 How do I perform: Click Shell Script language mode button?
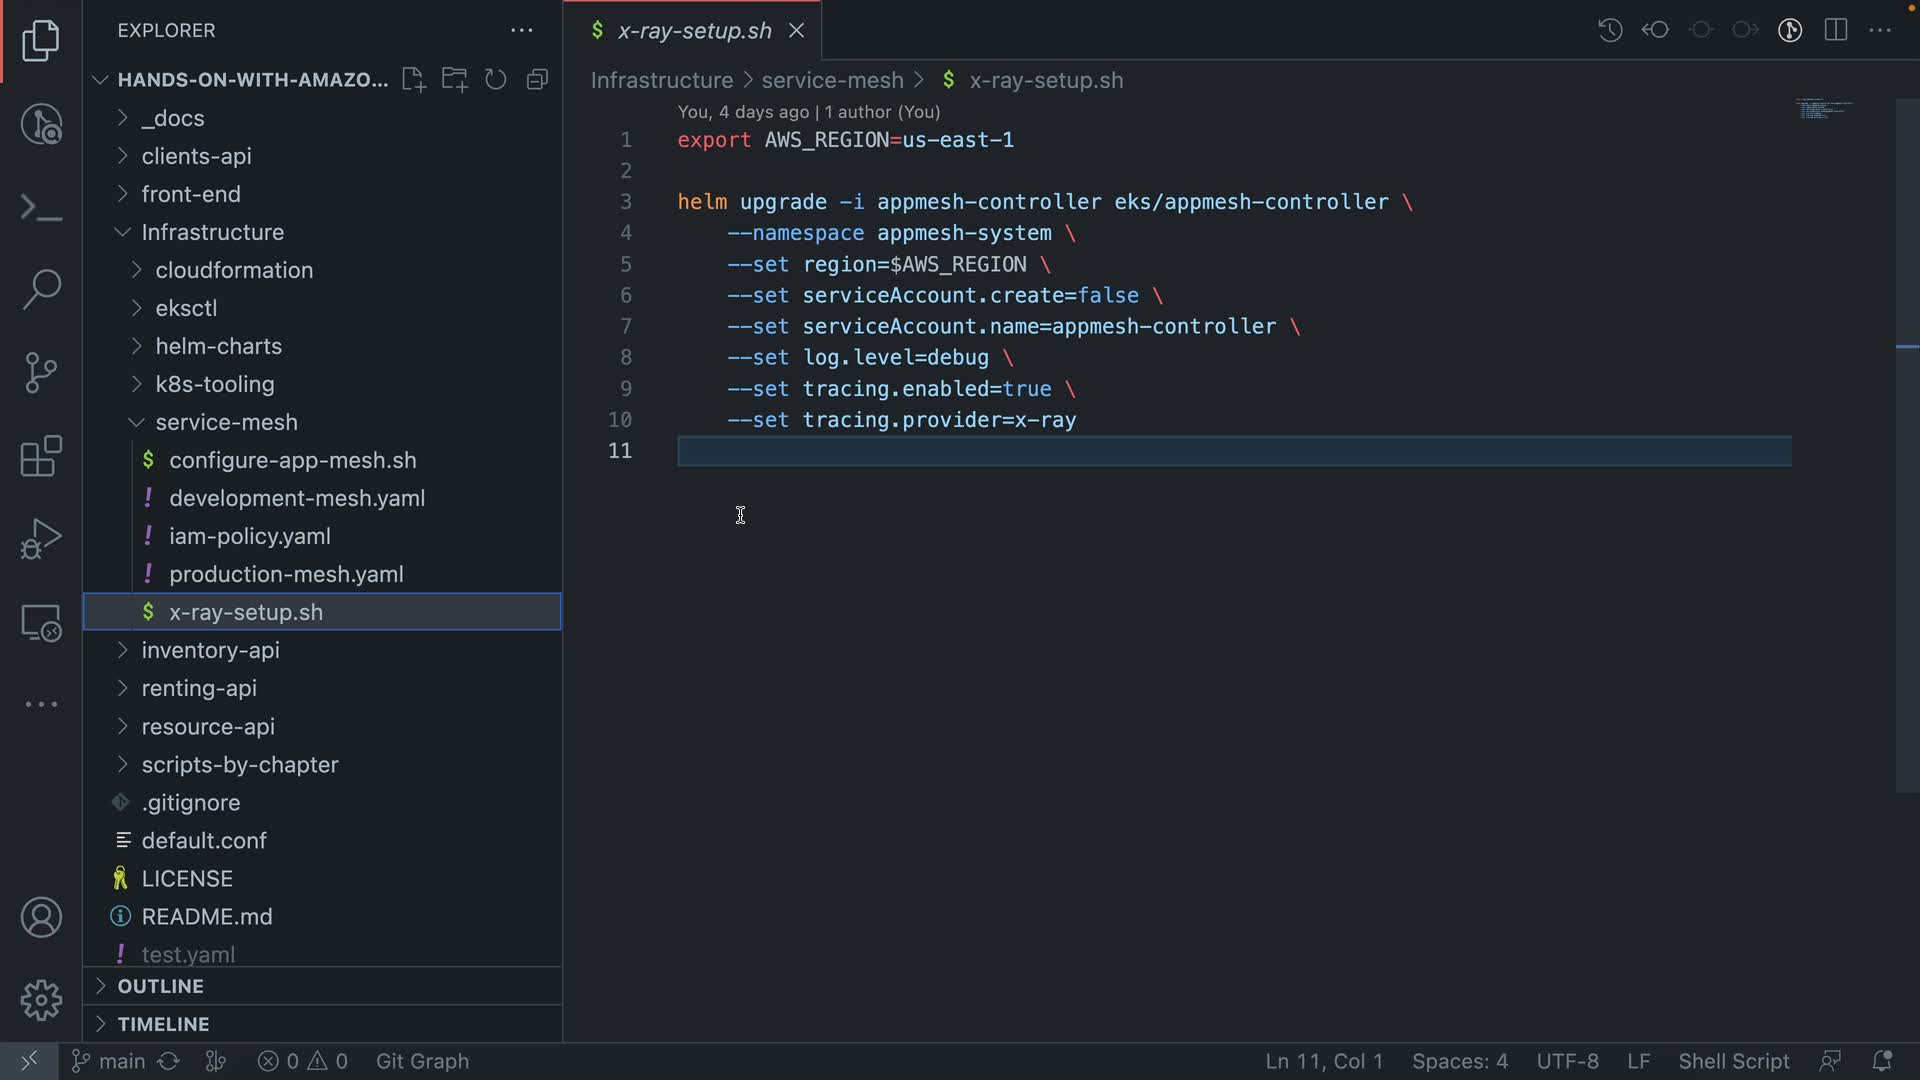[1733, 1061]
